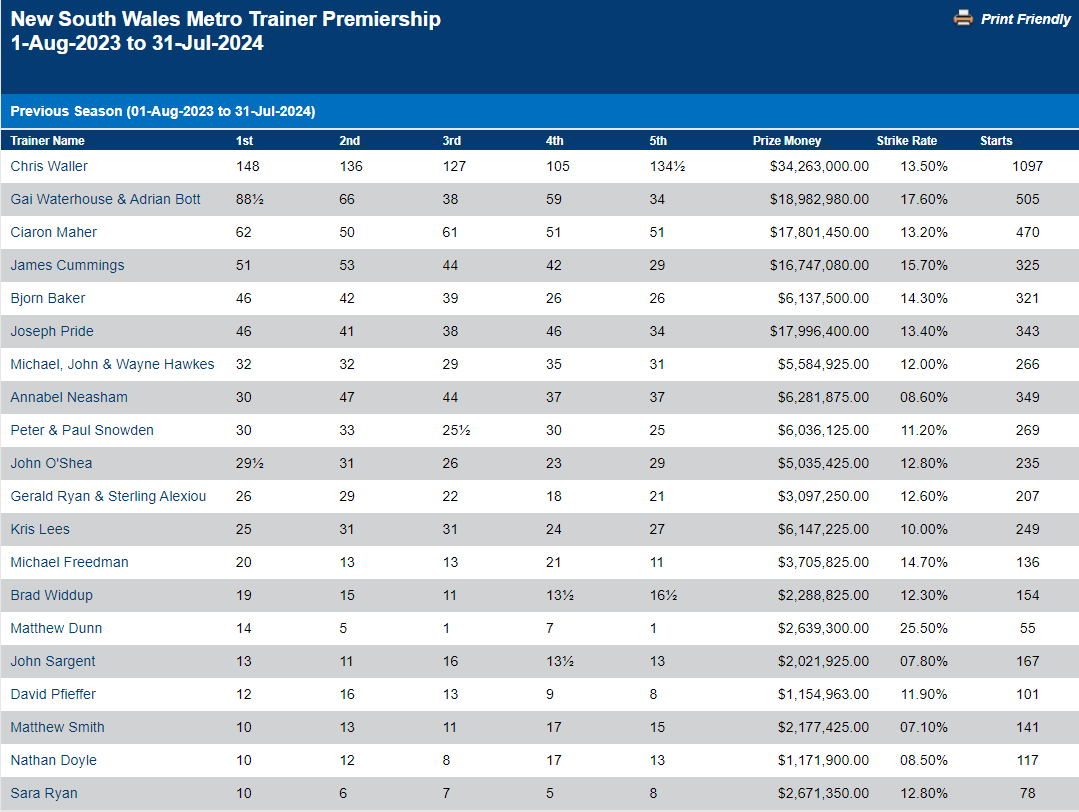Select Gai Waterhouse & Adrian Bott link
Image resolution: width=1079 pixels, height=812 pixels.
point(105,199)
